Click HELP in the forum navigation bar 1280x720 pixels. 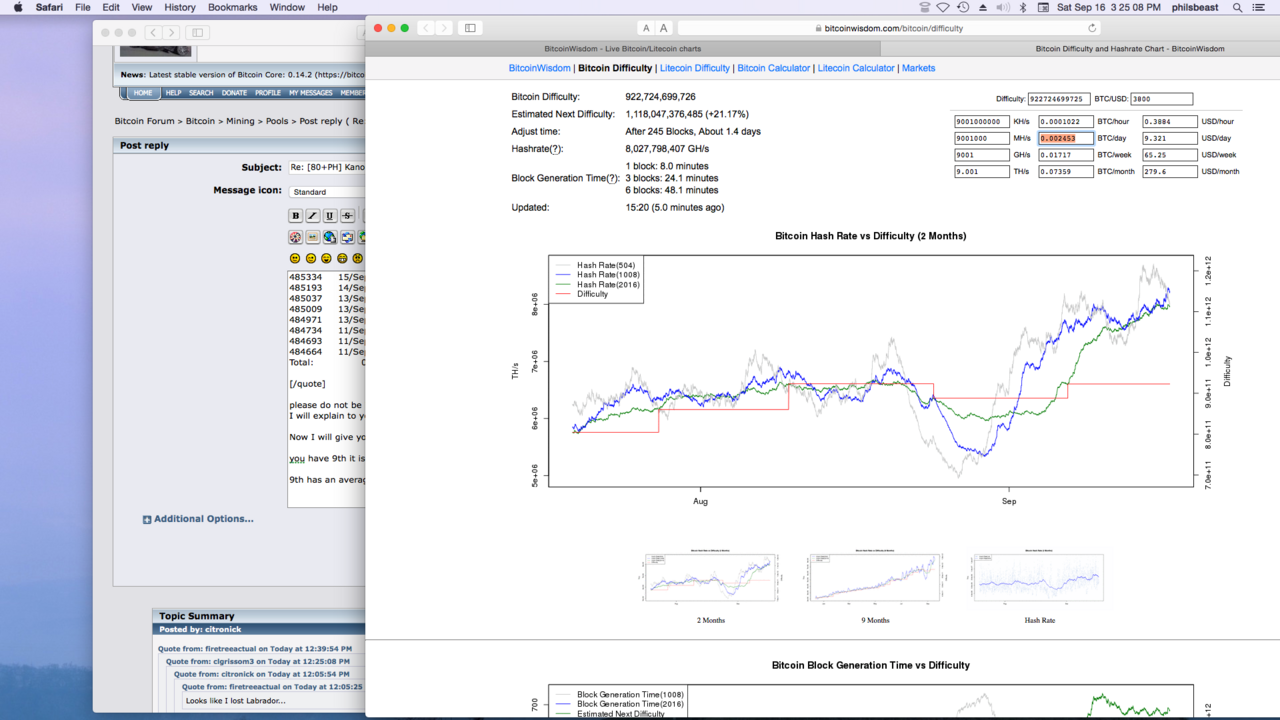pyautogui.click(x=173, y=93)
